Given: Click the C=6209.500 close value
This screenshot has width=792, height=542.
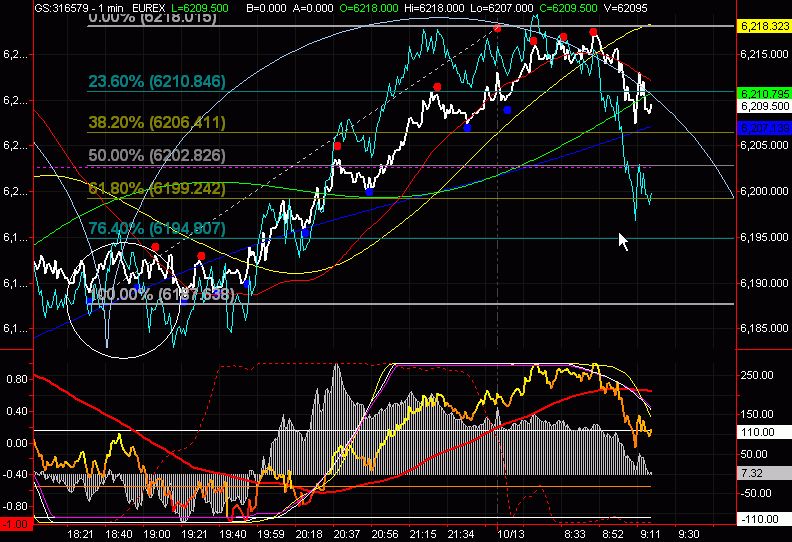Looking at the screenshot, I should pos(568,8).
